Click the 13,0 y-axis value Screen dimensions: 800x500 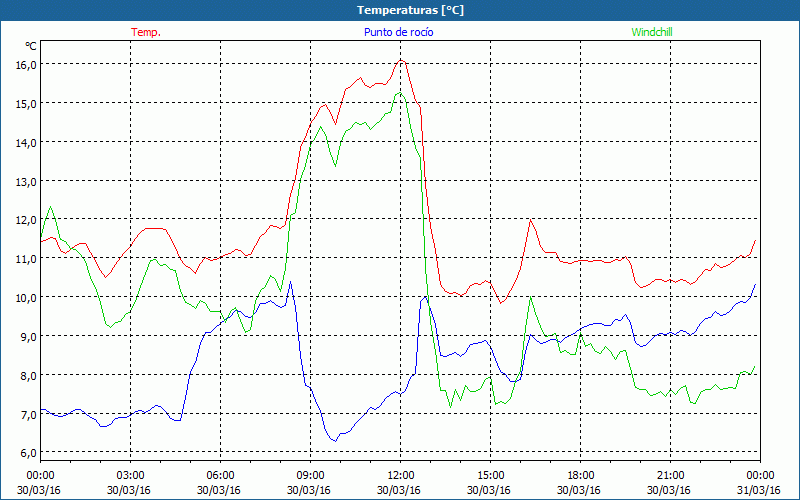(26, 181)
